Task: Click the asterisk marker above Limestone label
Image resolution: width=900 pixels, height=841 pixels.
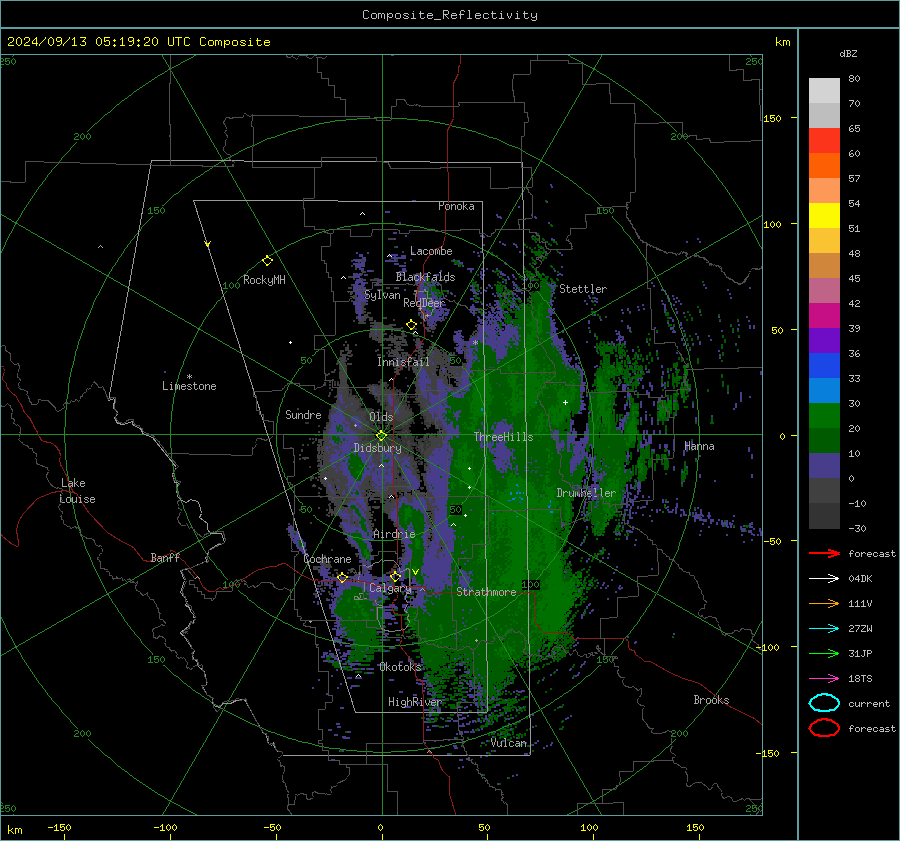Action: (x=189, y=377)
